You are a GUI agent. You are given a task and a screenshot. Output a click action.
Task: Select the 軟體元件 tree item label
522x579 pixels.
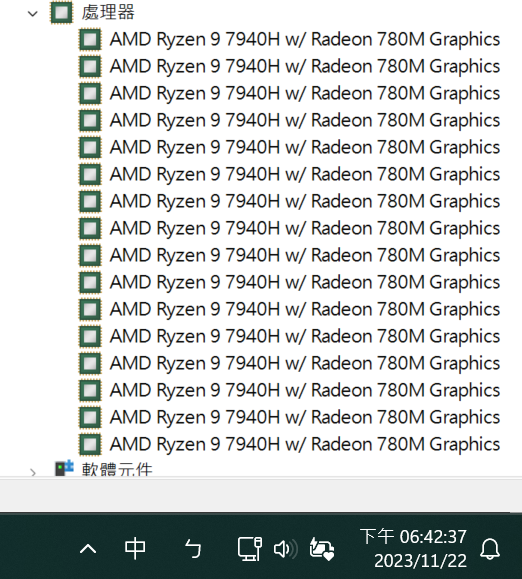pyautogui.click(x=117, y=469)
